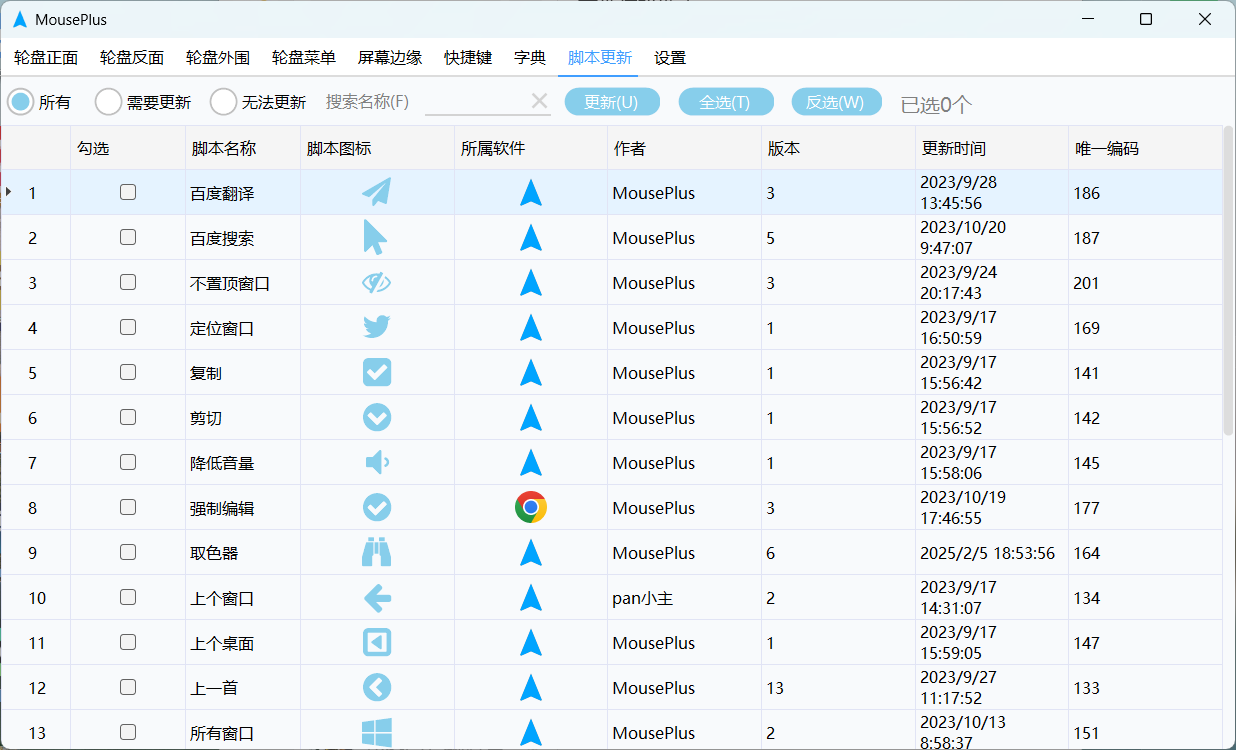This screenshot has width=1236, height=750.
Task: Click the Chrome icon in 强制编辑 row
Action: (531, 508)
